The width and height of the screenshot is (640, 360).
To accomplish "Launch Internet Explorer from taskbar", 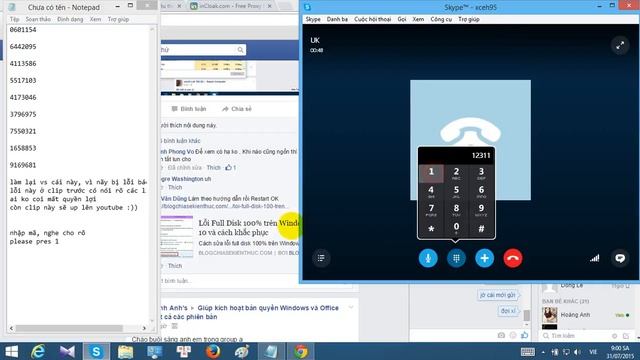I will pyautogui.click(x=38, y=351).
